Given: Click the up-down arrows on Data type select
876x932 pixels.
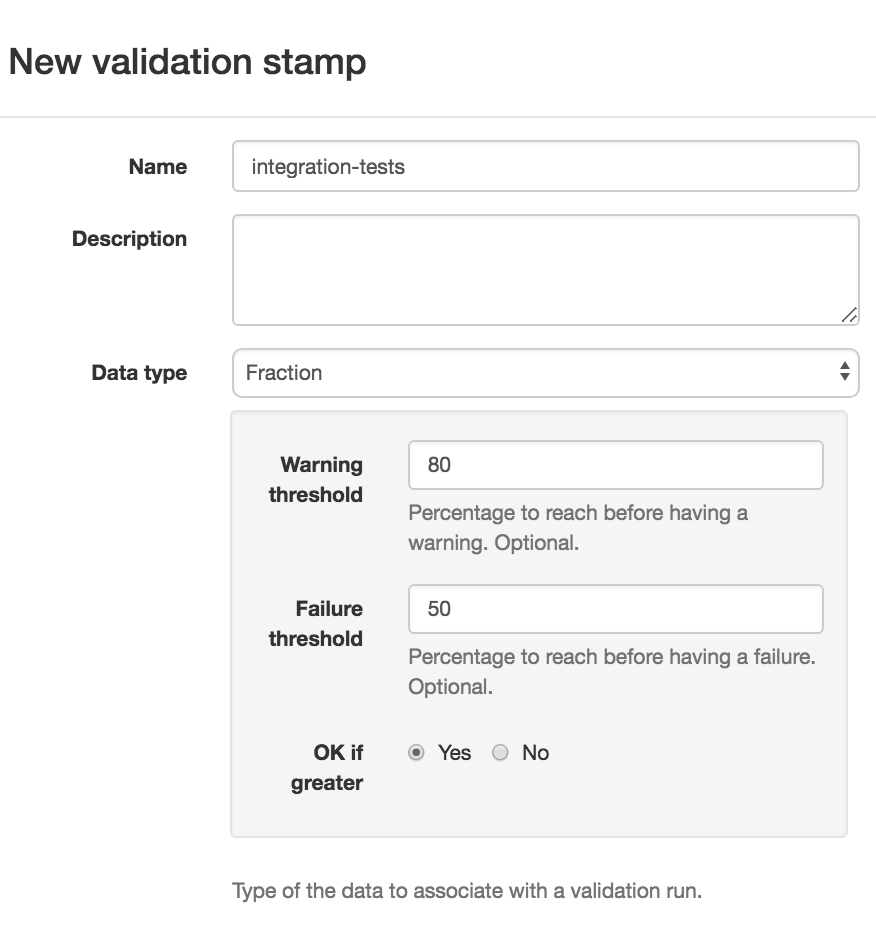Looking at the screenshot, I should 845,373.
